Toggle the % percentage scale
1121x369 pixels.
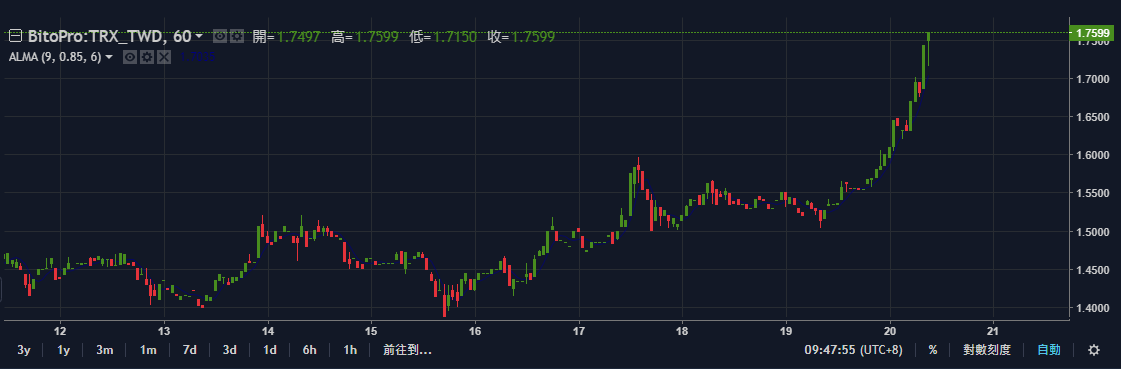coord(933,350)
